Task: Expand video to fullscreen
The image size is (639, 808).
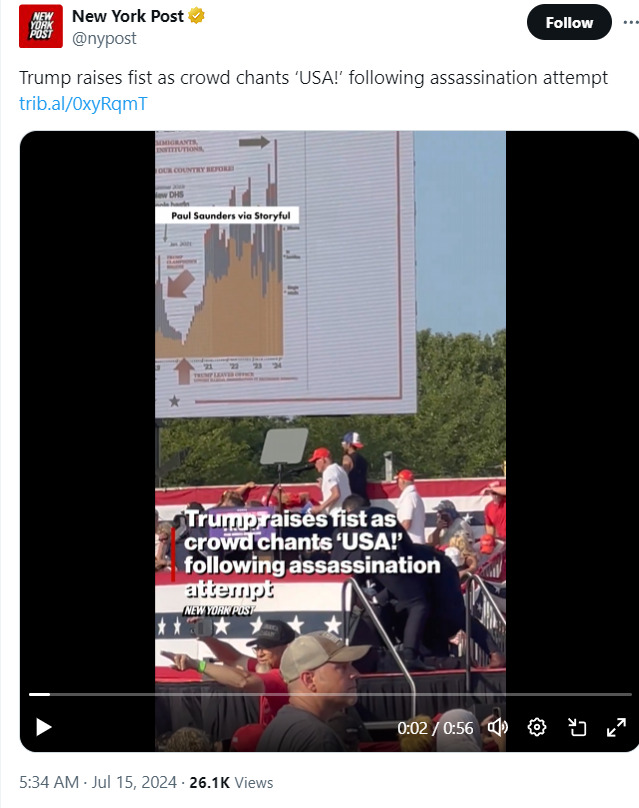Action: [x=616, y=727]
